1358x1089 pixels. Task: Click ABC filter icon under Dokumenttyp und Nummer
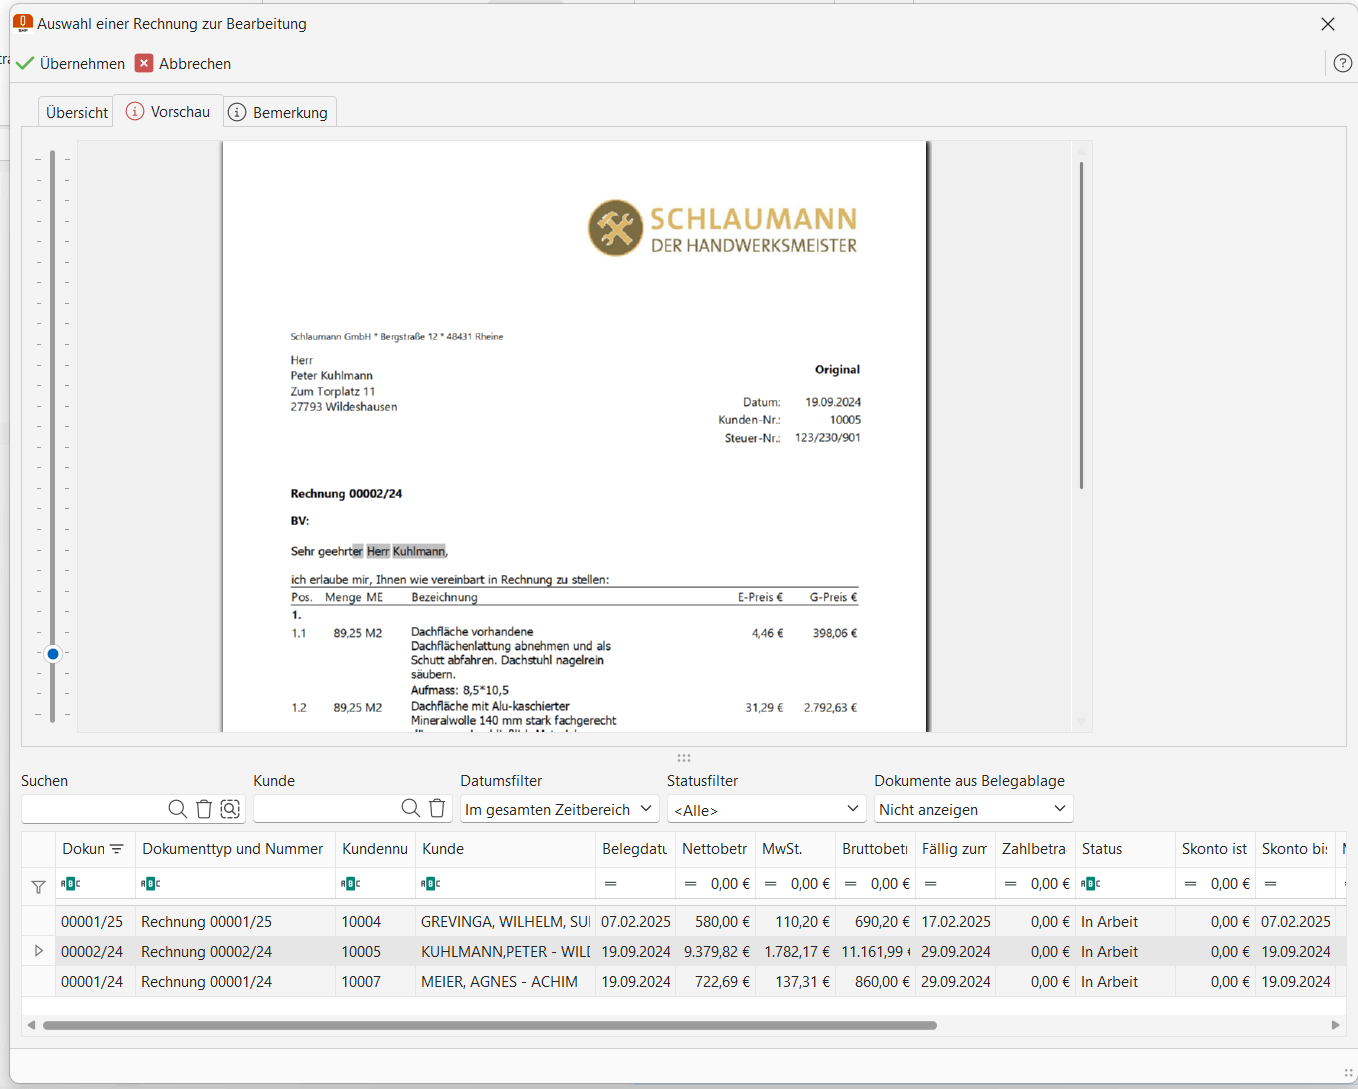(150, 884)
